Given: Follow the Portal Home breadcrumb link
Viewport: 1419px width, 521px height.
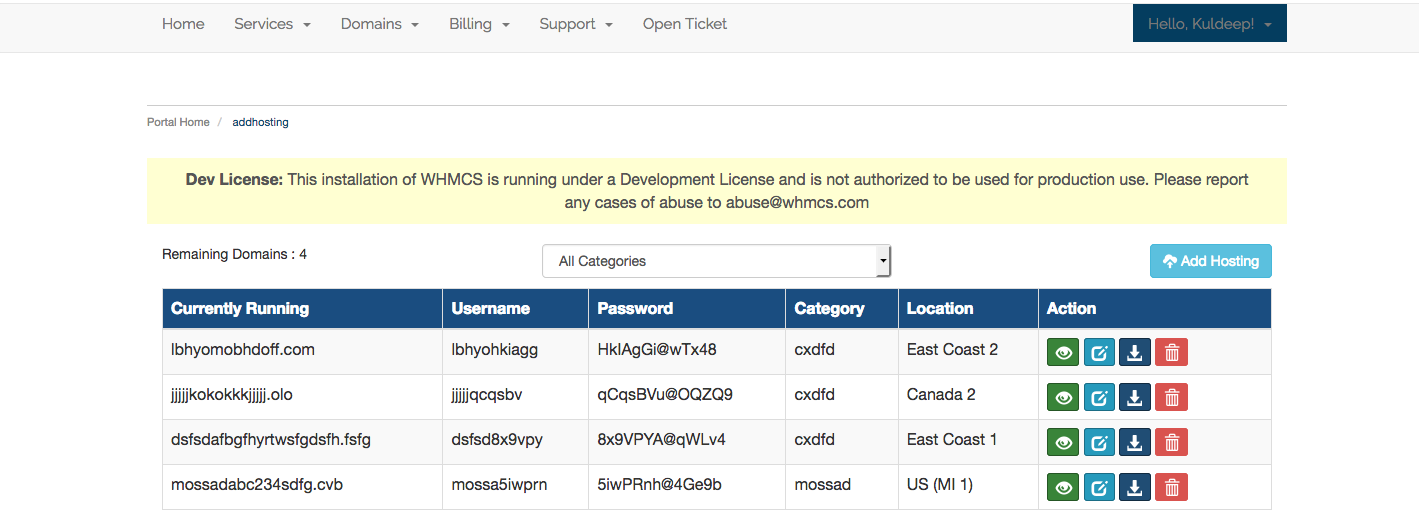Looking at the screenshot, I should click(x=178, y=122).
